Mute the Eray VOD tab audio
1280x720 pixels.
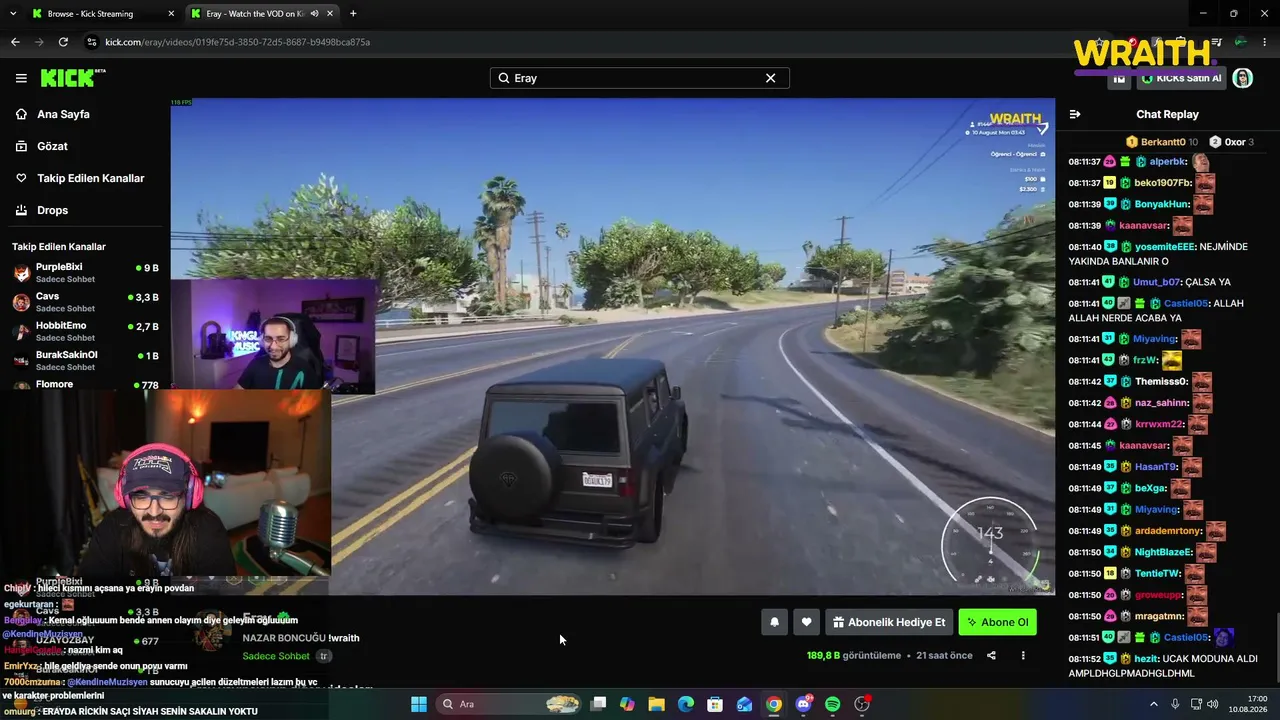coord(314,14)
